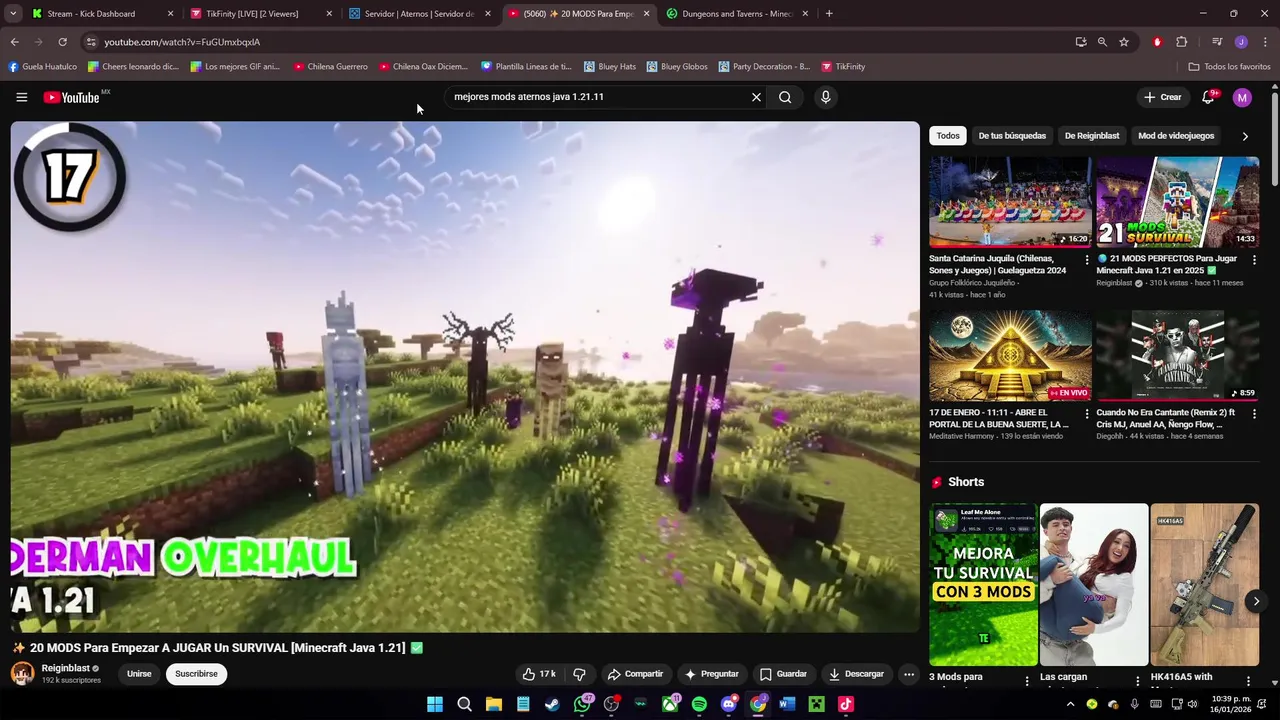
Task: Click the YouTube search magnifier button
Action: click(x=785, y=97)
